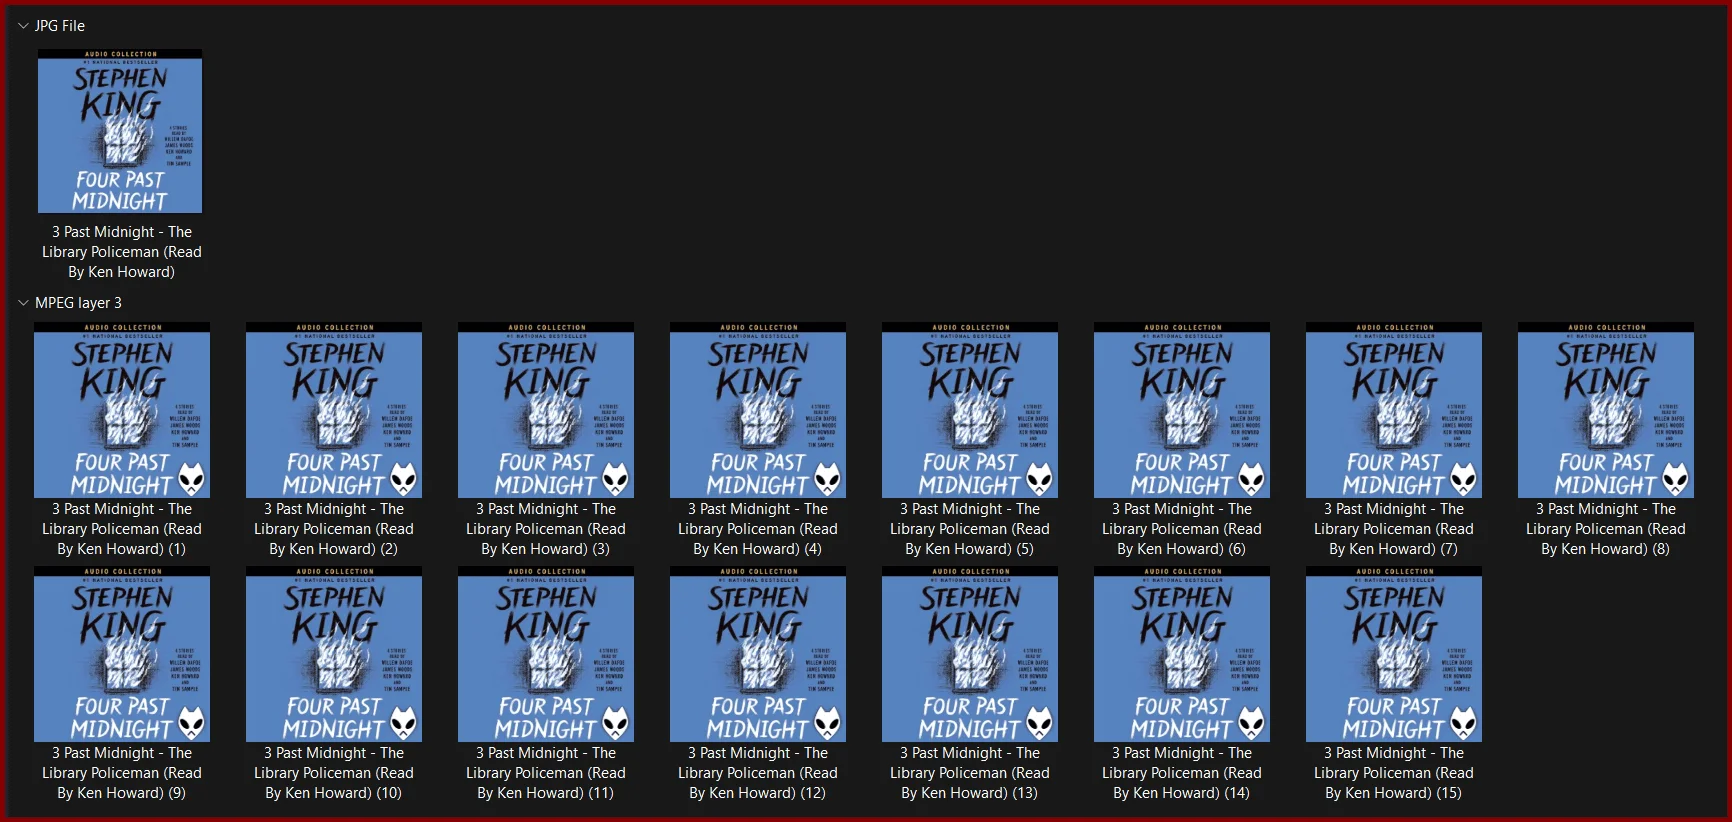Collapse the MPEG layer 3 group chevron

[23, 303]
